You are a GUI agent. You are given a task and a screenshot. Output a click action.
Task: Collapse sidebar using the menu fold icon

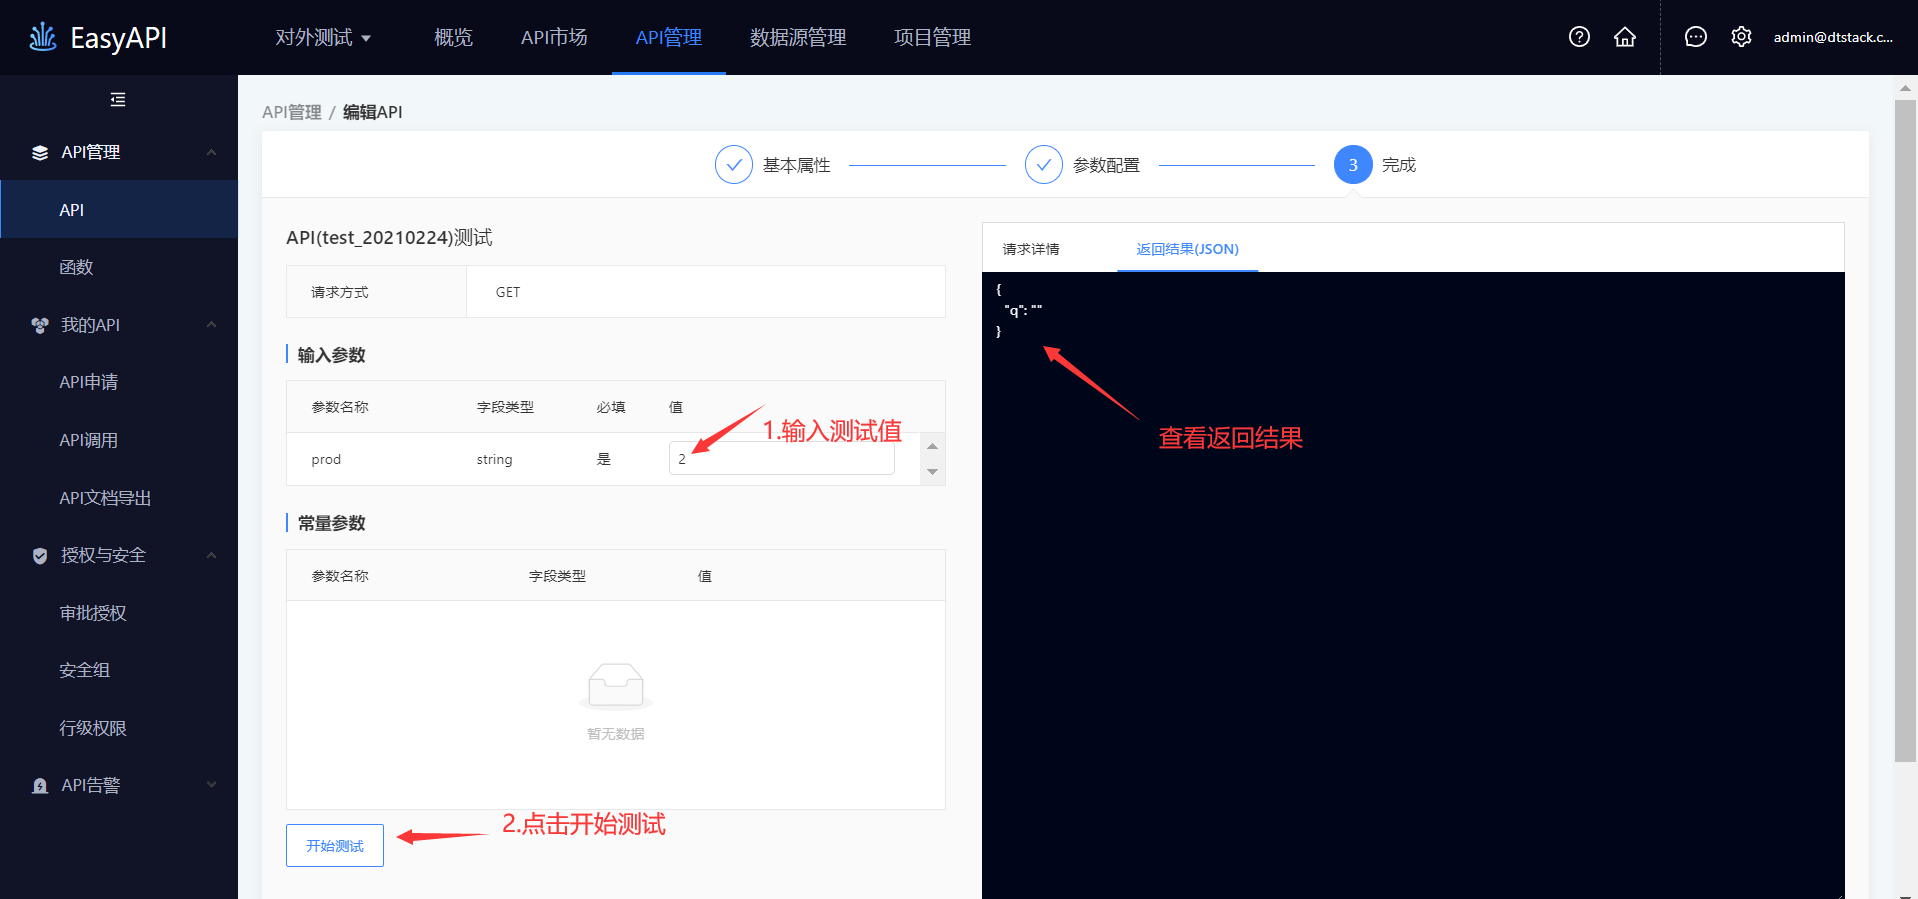118,99
